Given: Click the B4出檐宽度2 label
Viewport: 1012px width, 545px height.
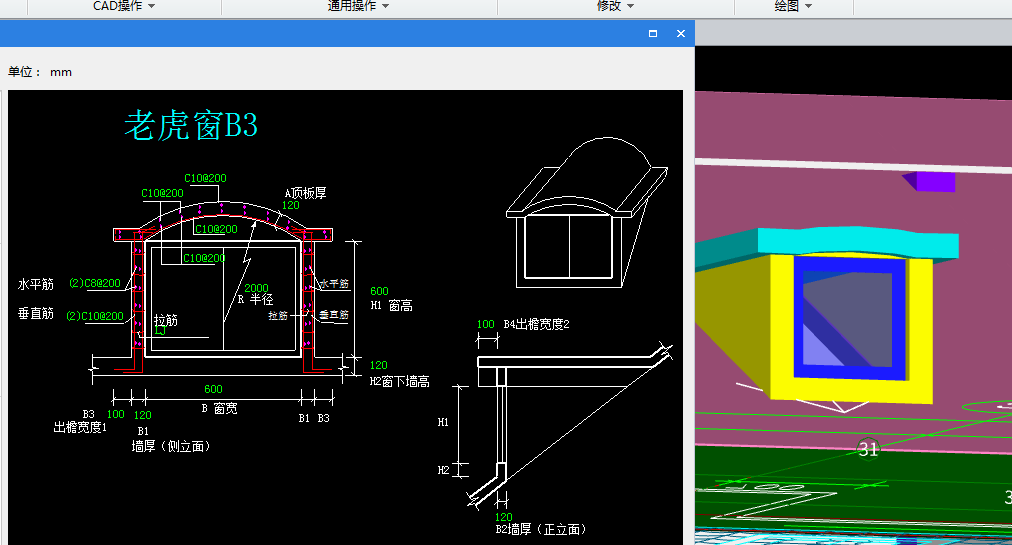Looking at the screenshot, I should point(536,324).
